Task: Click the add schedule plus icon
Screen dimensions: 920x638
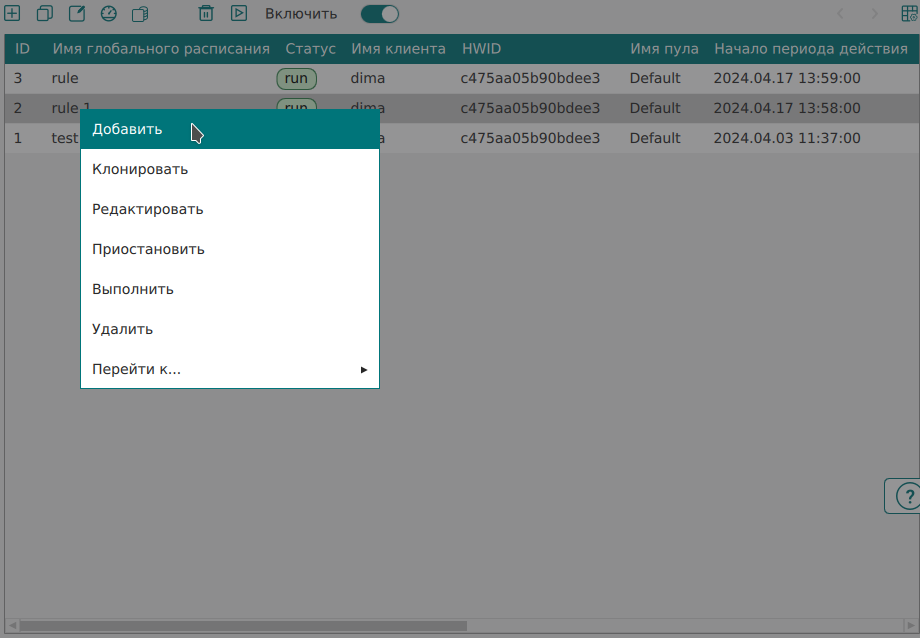Action: tap(12, 14)
